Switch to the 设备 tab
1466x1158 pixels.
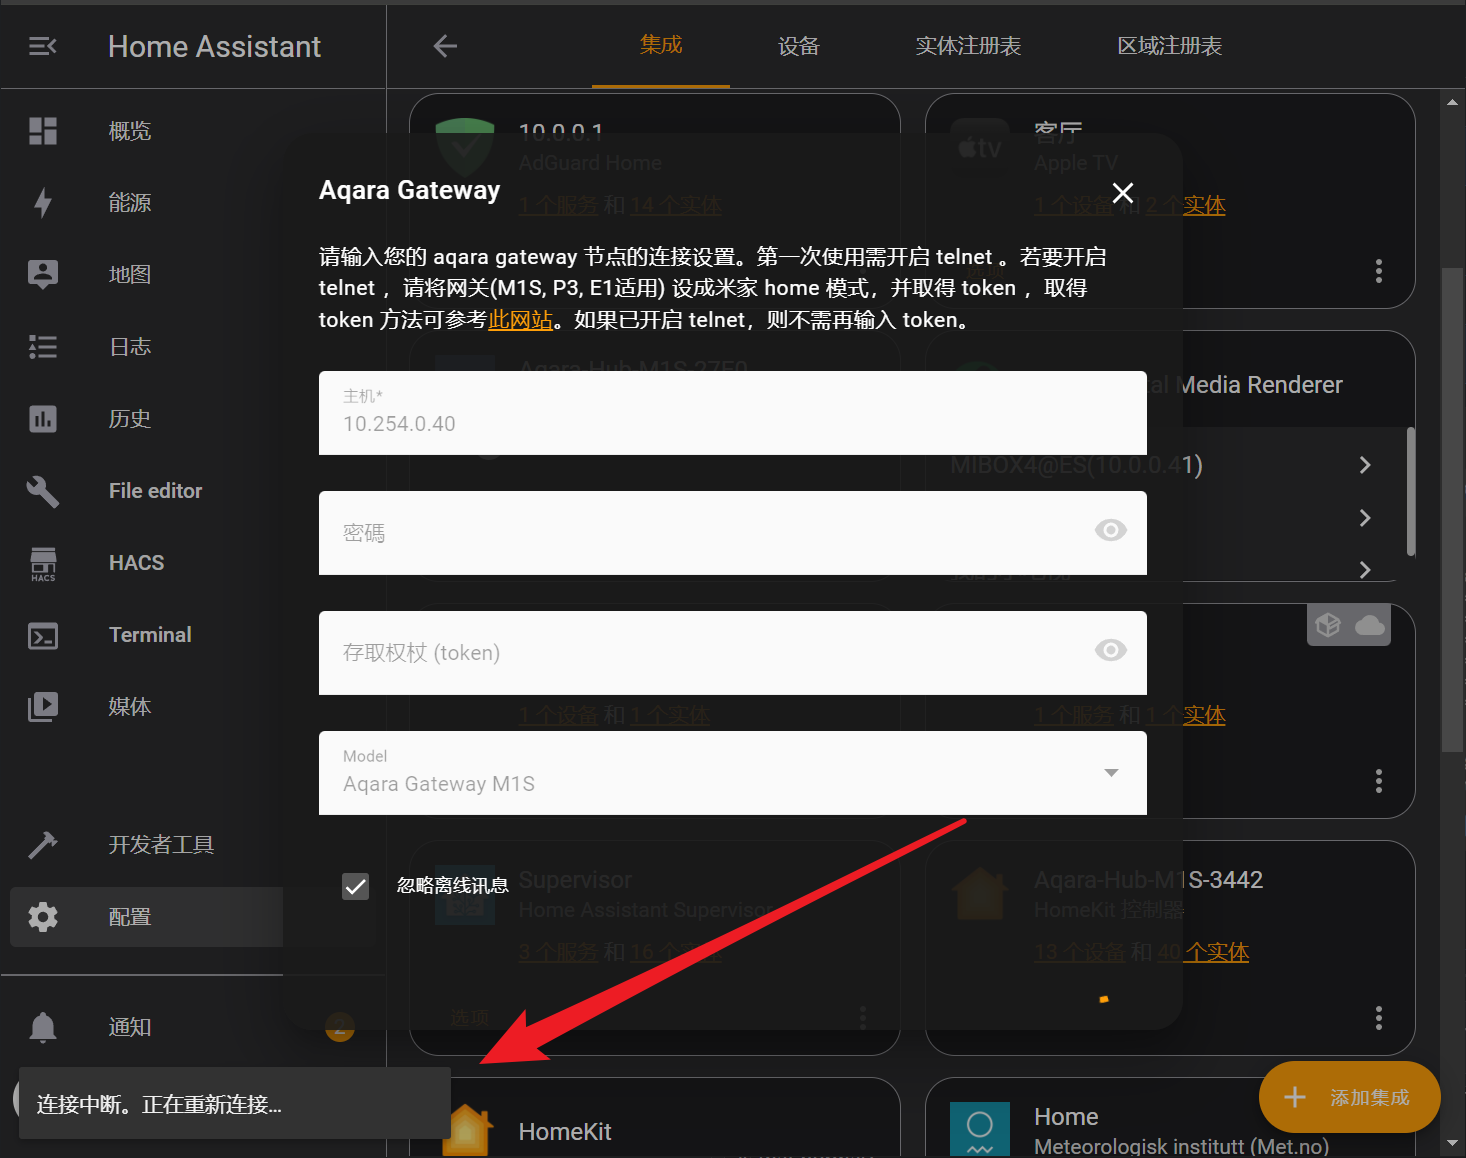pyautogui.click(x=798, y=46)
